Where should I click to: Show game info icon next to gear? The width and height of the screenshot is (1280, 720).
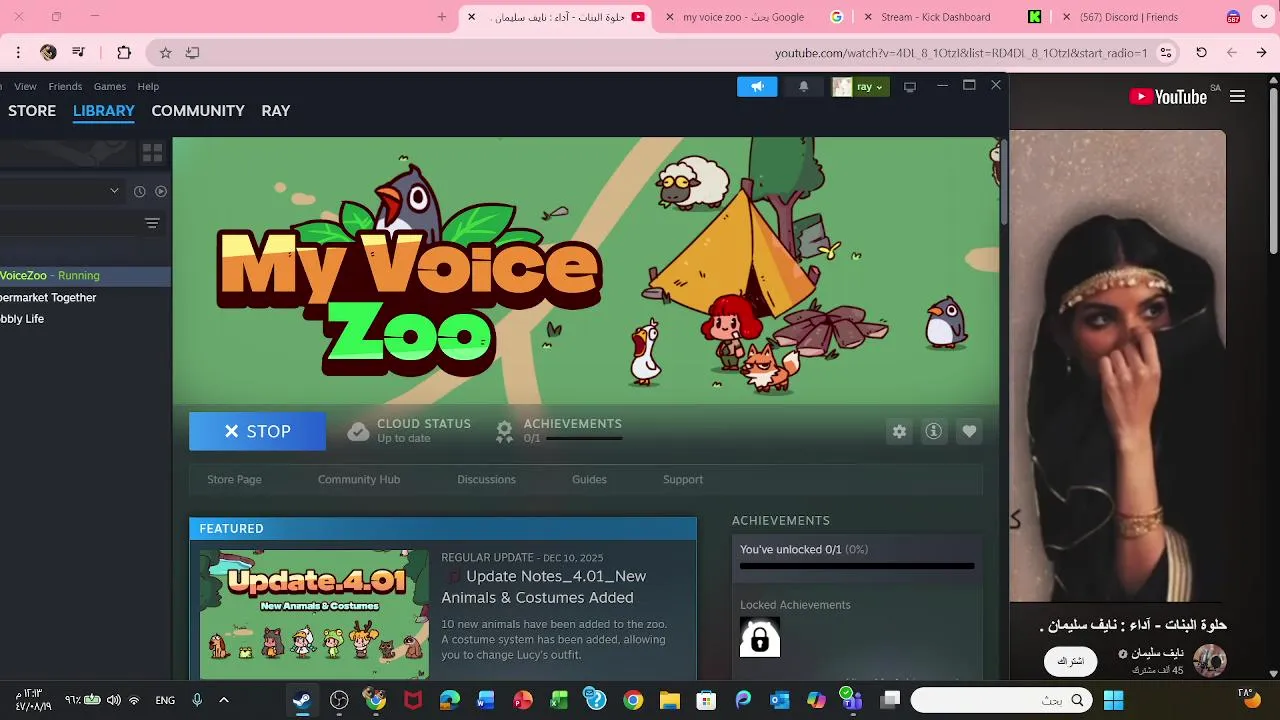pyautogui.click(x=934, y=431)
